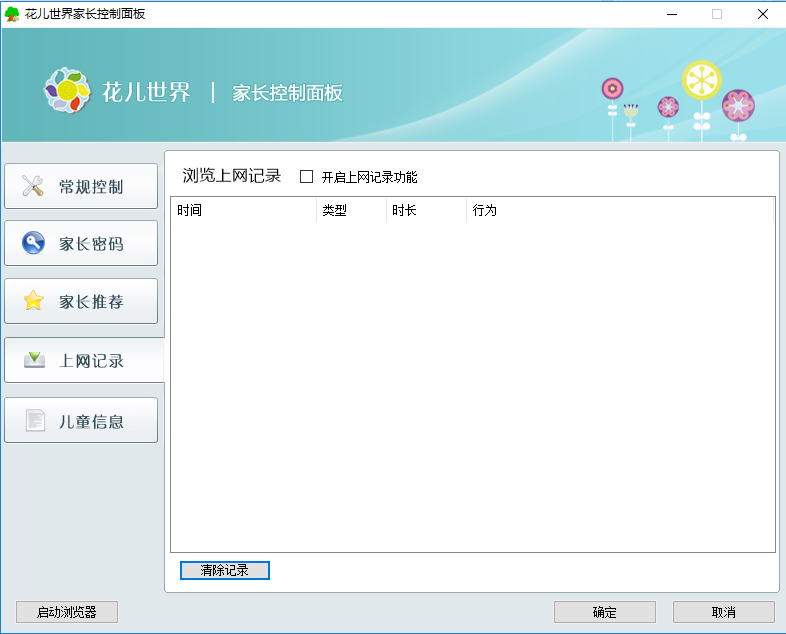Viewport: 786px width, 634px height.
Task: Click the tree icon in title bar
Action: point(12,14)
